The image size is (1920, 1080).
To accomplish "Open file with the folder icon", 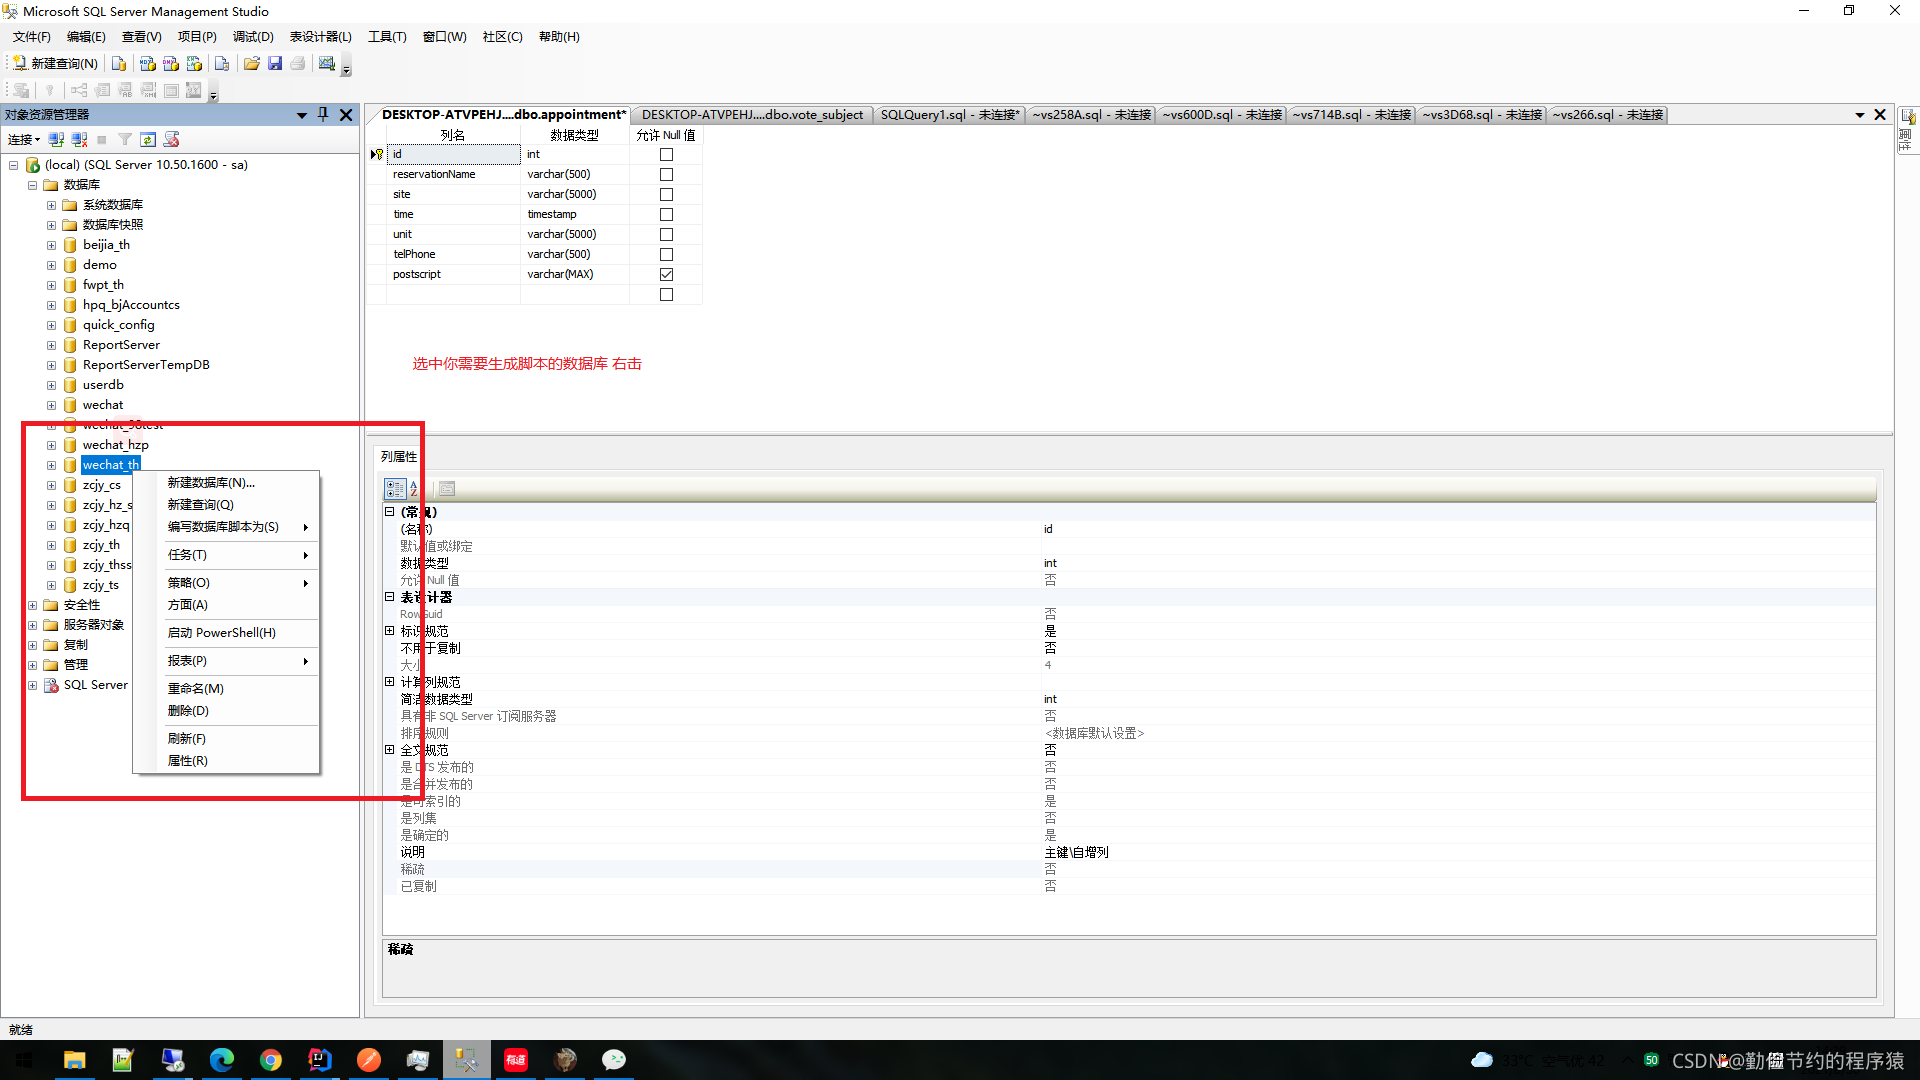I will click(x=252, y=64).
